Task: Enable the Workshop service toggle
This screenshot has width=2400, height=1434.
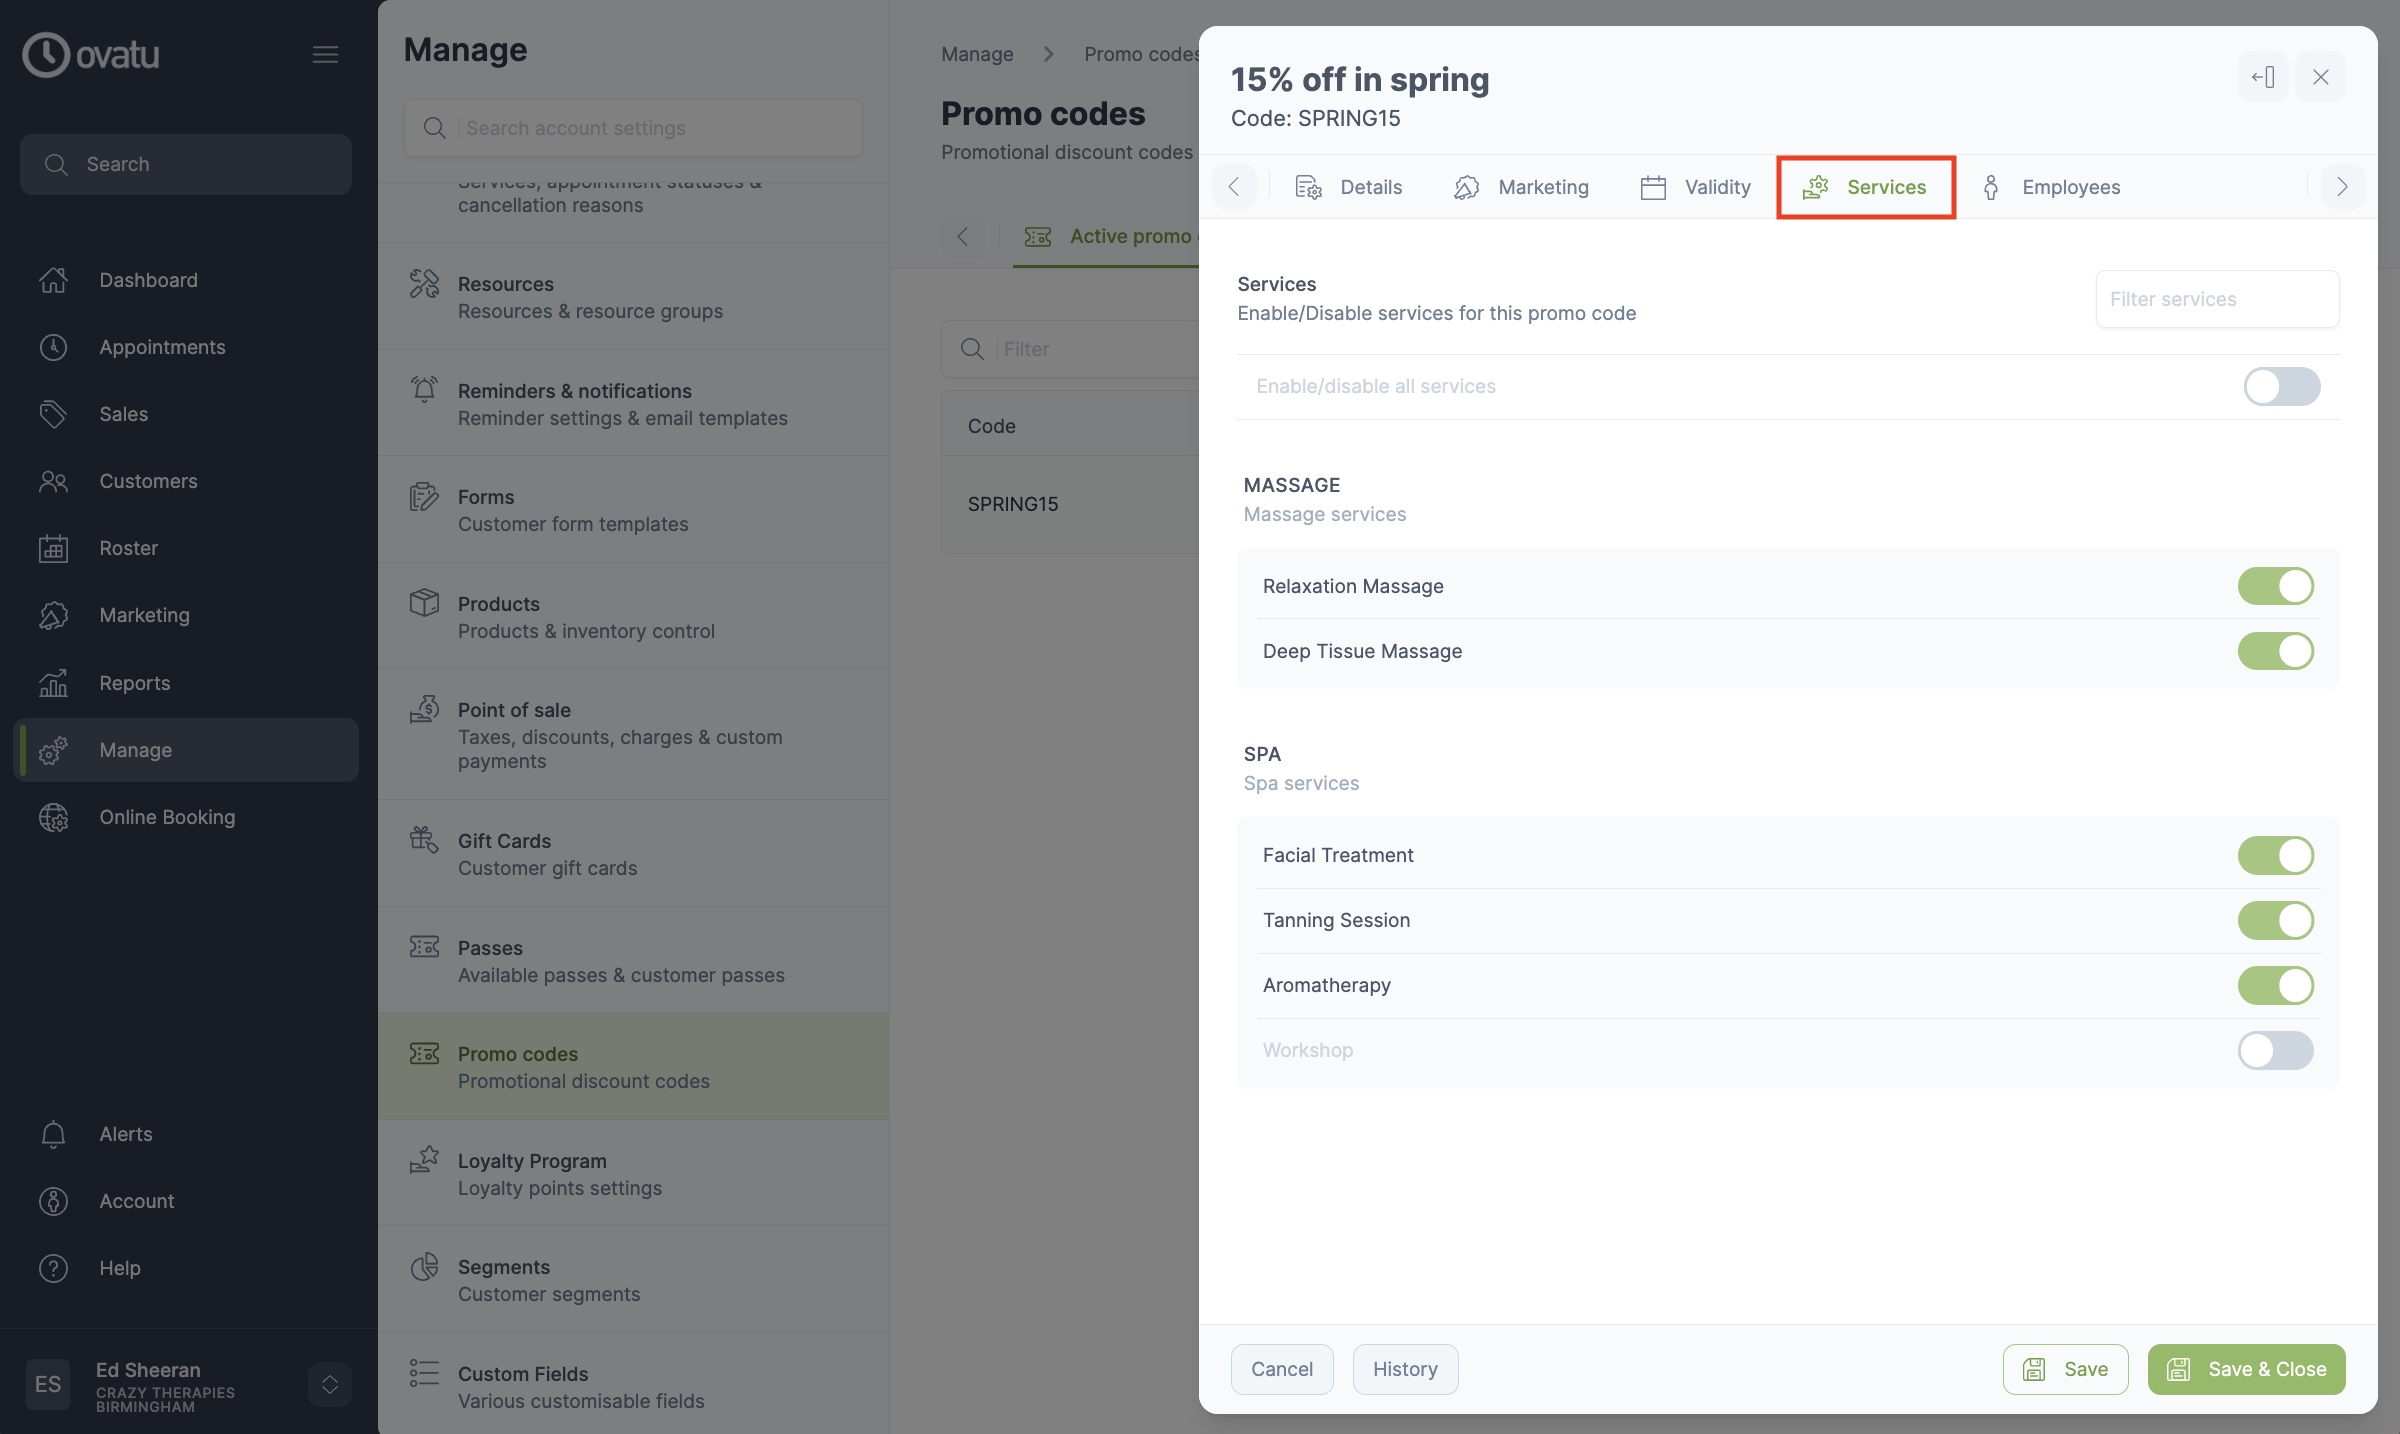Action: (2277, 1051)
